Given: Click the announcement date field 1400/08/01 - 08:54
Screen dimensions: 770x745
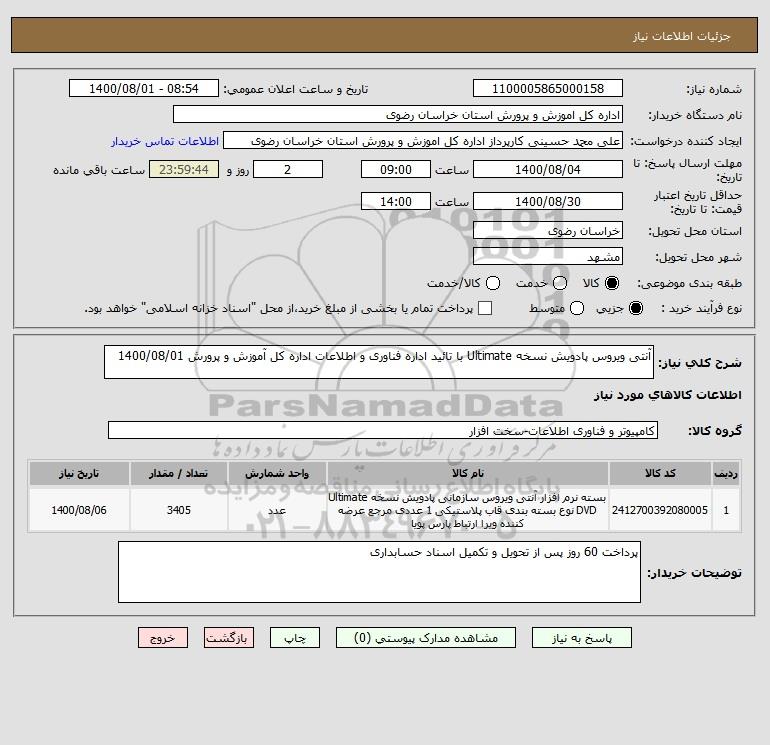Looking at the screenshot, I should (x=143, y=88).
